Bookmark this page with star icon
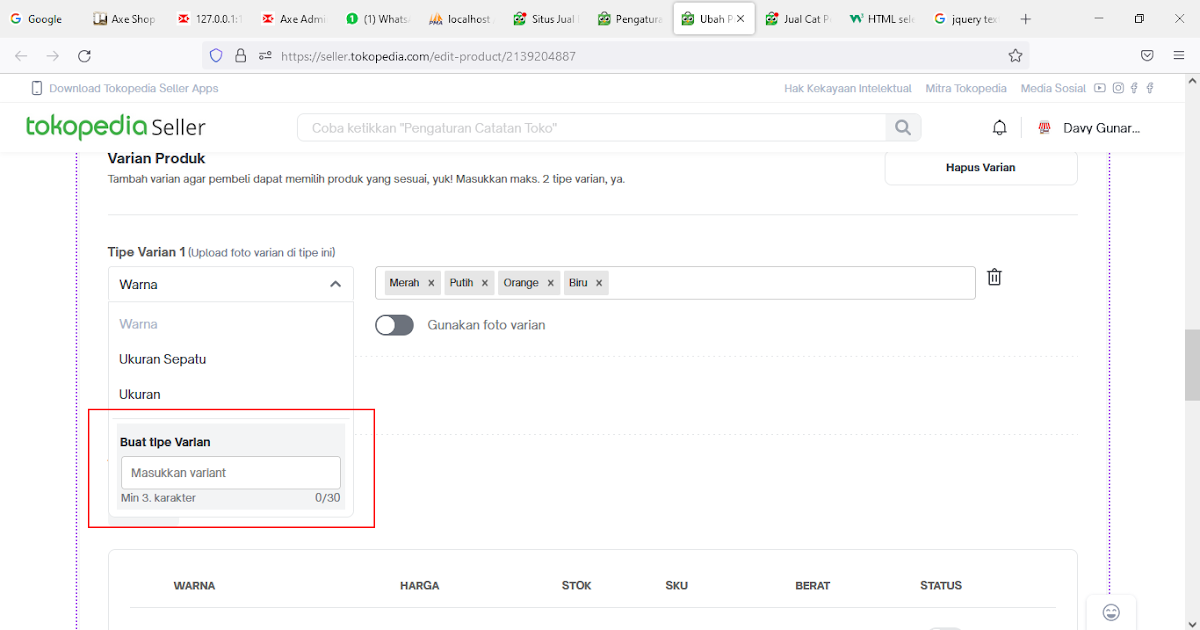The image size is (1200, 630). pos(1015,56)
